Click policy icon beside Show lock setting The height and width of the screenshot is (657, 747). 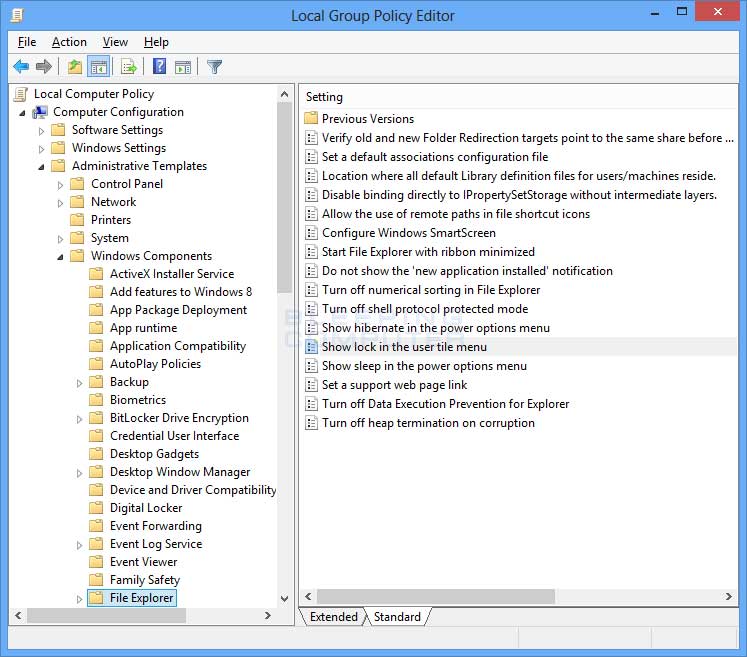point(311,346)
